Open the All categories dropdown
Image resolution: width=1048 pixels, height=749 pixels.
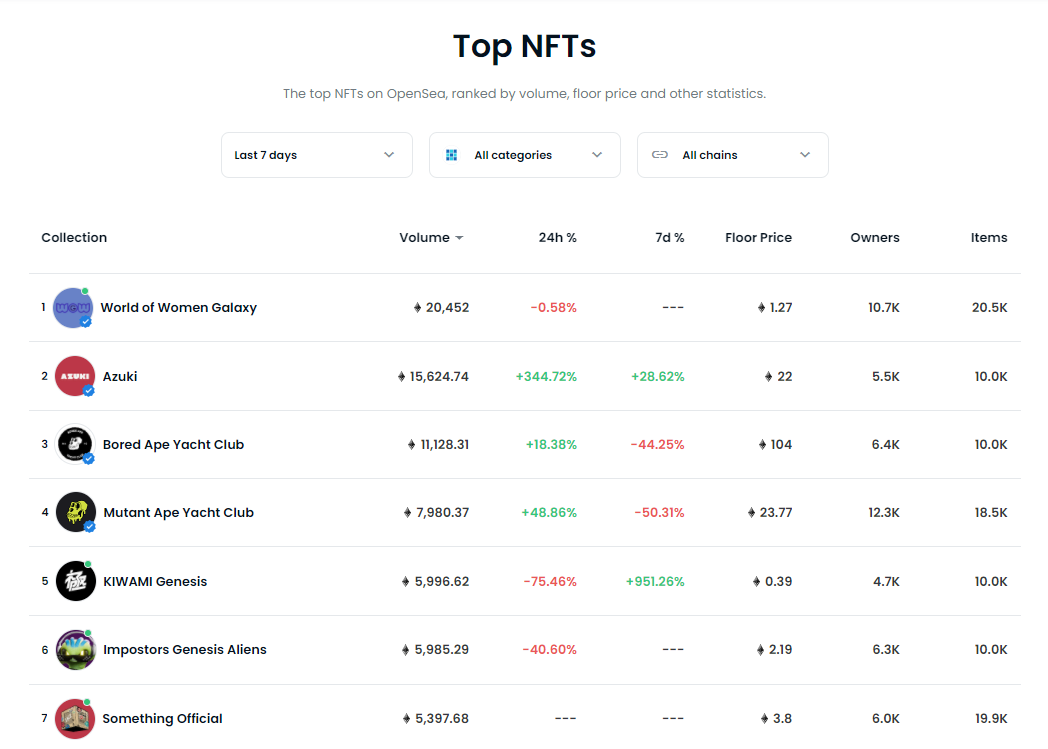(525, 155)
